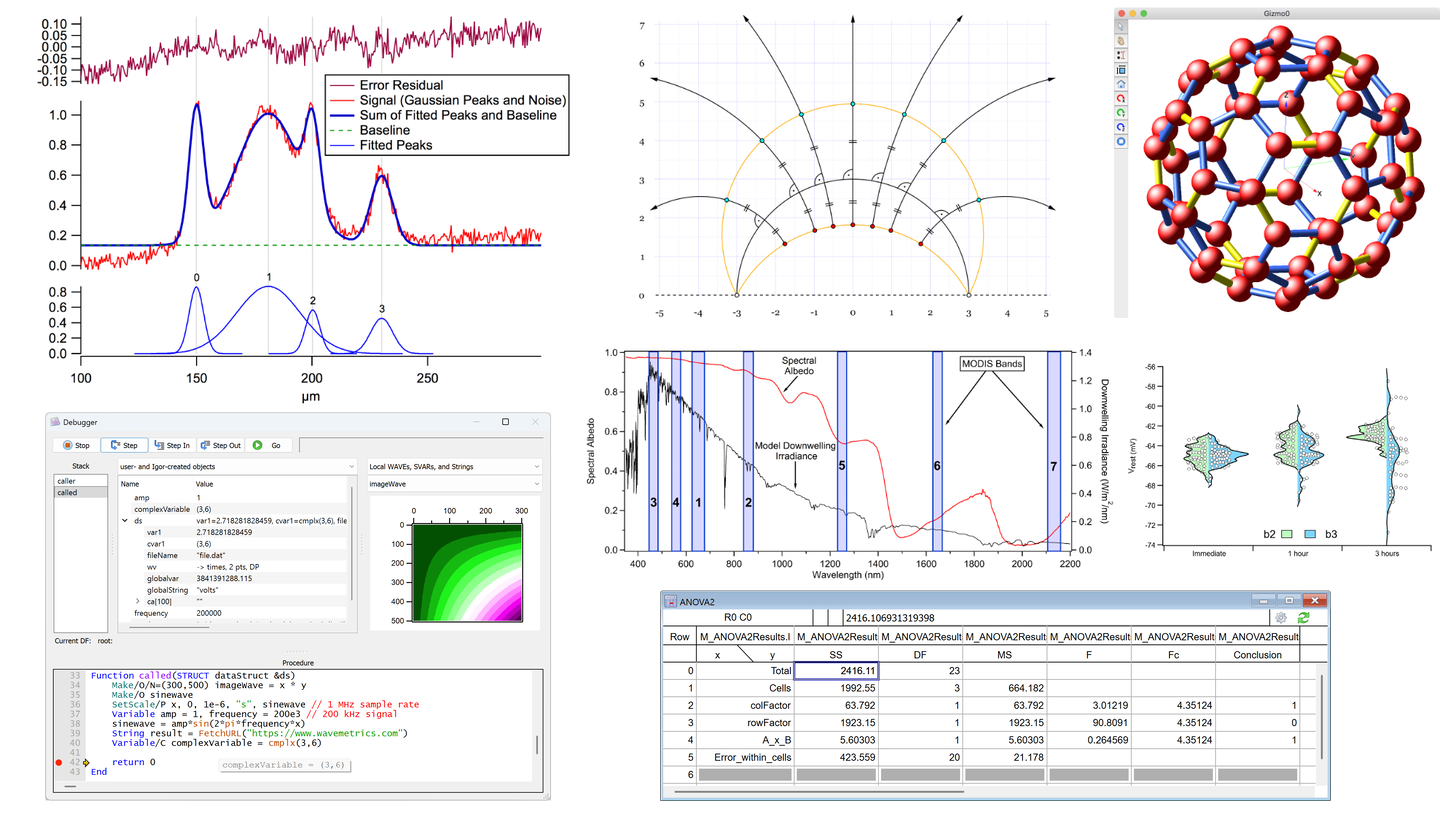1440x821 pixels.
Task: Select the arrow pointer tool in Gizmo0
Action: point(1121,26)
